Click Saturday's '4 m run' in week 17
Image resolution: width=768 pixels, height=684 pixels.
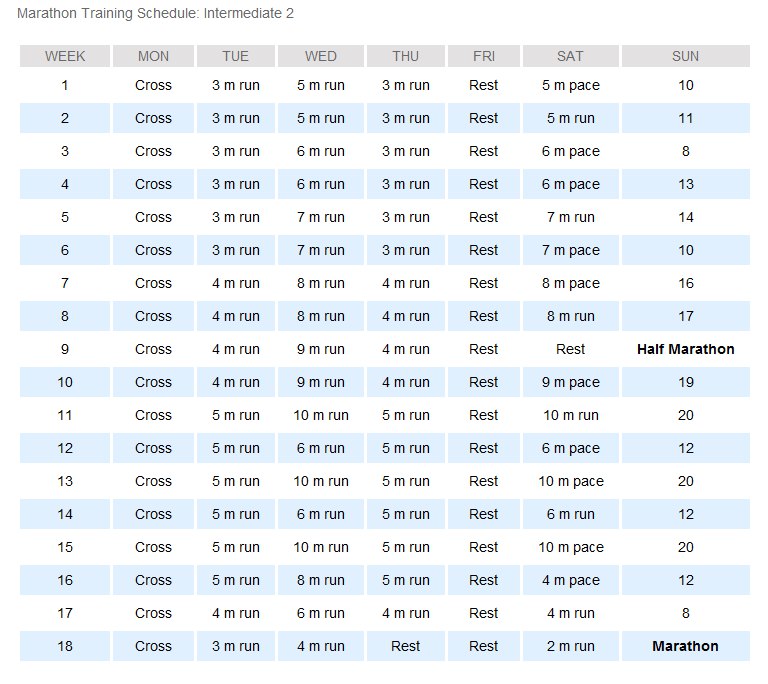coord(571,613)
